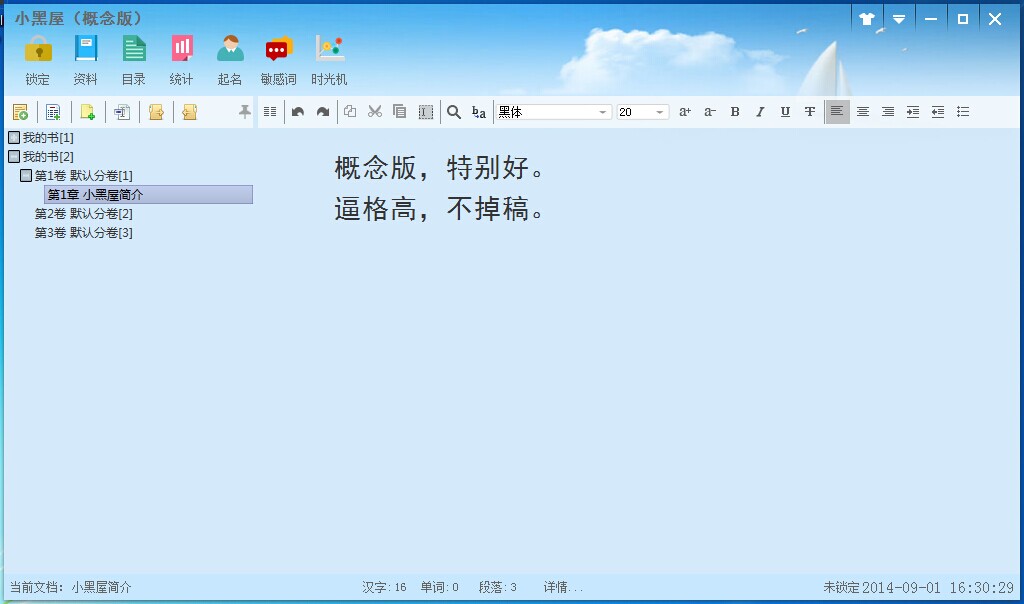
Task: Place cursor in line 概念版，特别好。
Action: (439, 168)
